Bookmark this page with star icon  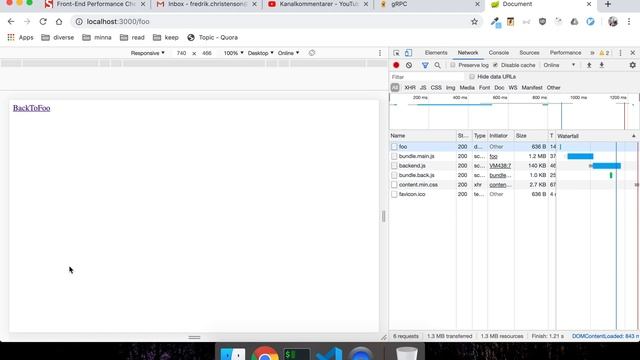point(474,22)
